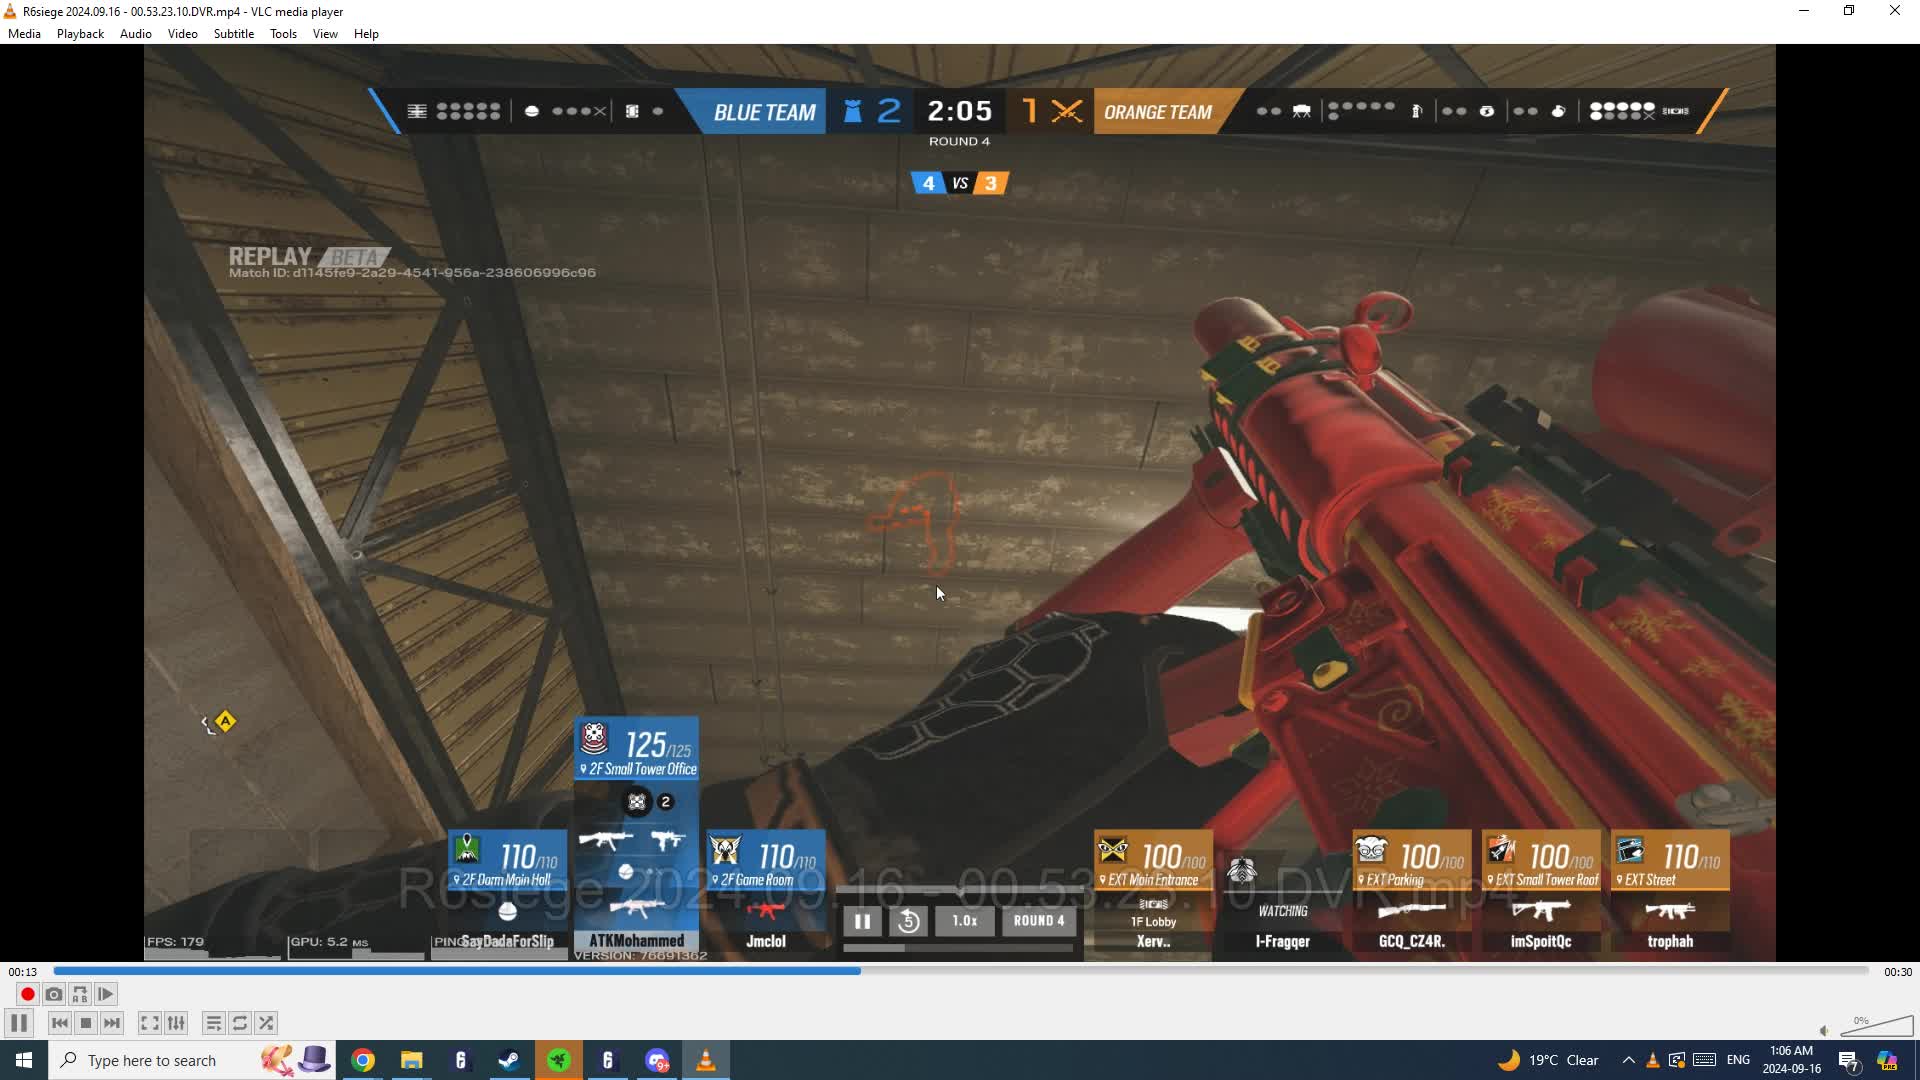1920x1080 pixels.
Task: Toggle loop playback mode
Action: click(x=240, y=1023)
